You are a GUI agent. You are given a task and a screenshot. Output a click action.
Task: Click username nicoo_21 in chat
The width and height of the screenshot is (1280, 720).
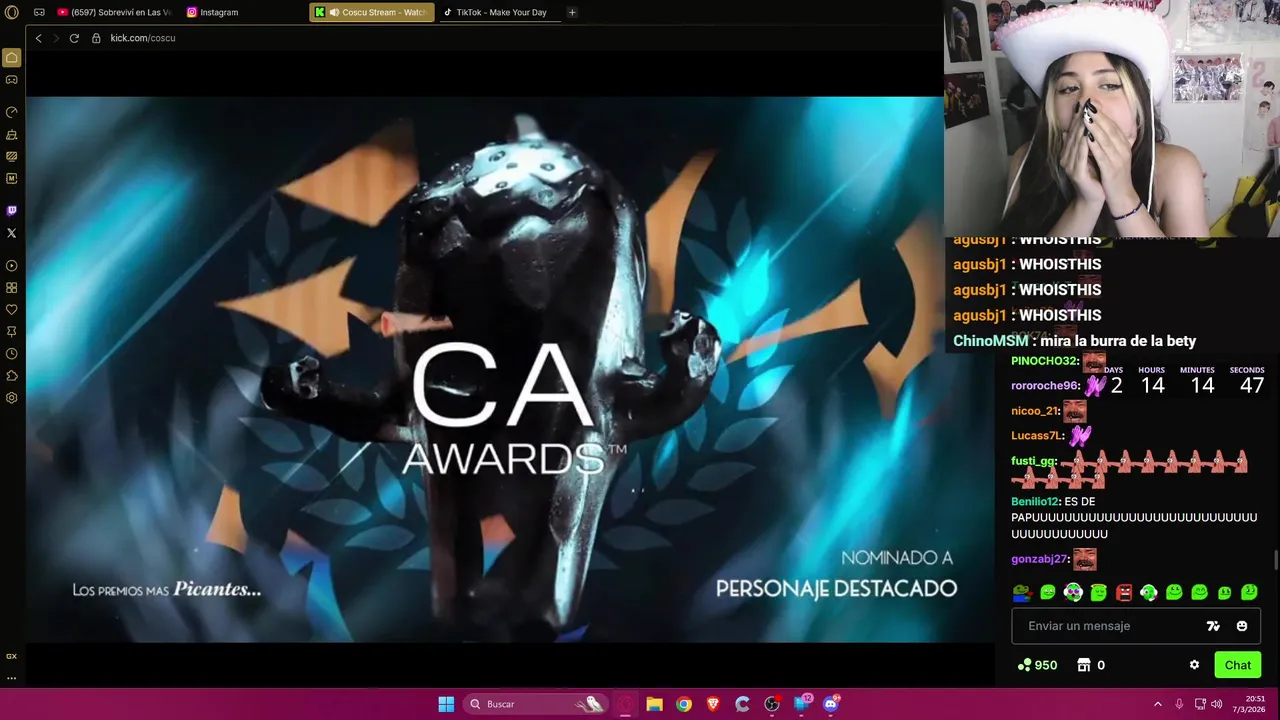click(1035, 411)
